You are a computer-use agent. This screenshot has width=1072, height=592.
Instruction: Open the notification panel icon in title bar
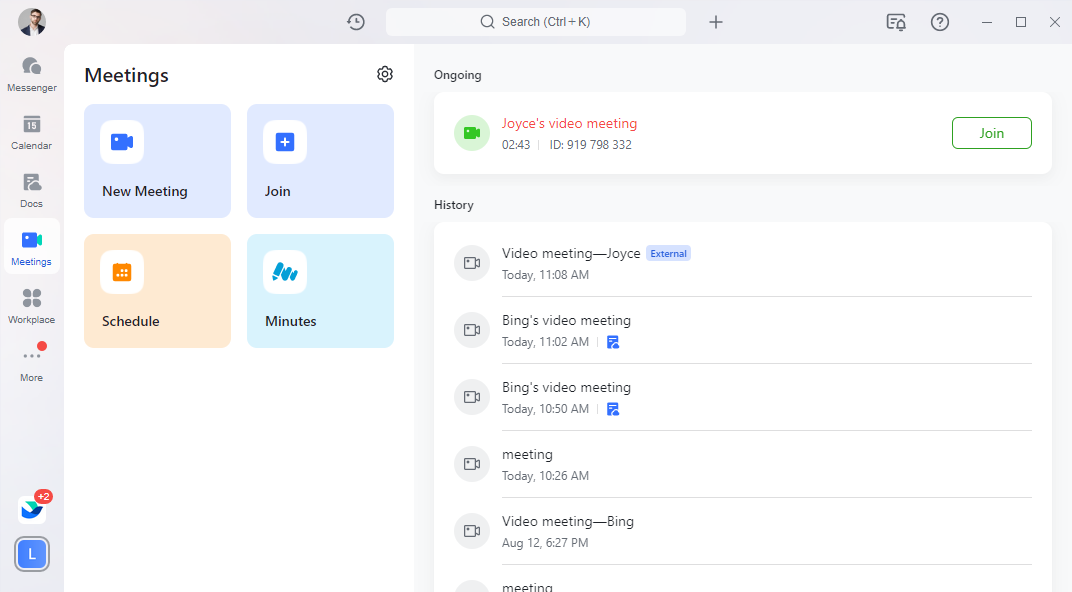click(896, 22)
